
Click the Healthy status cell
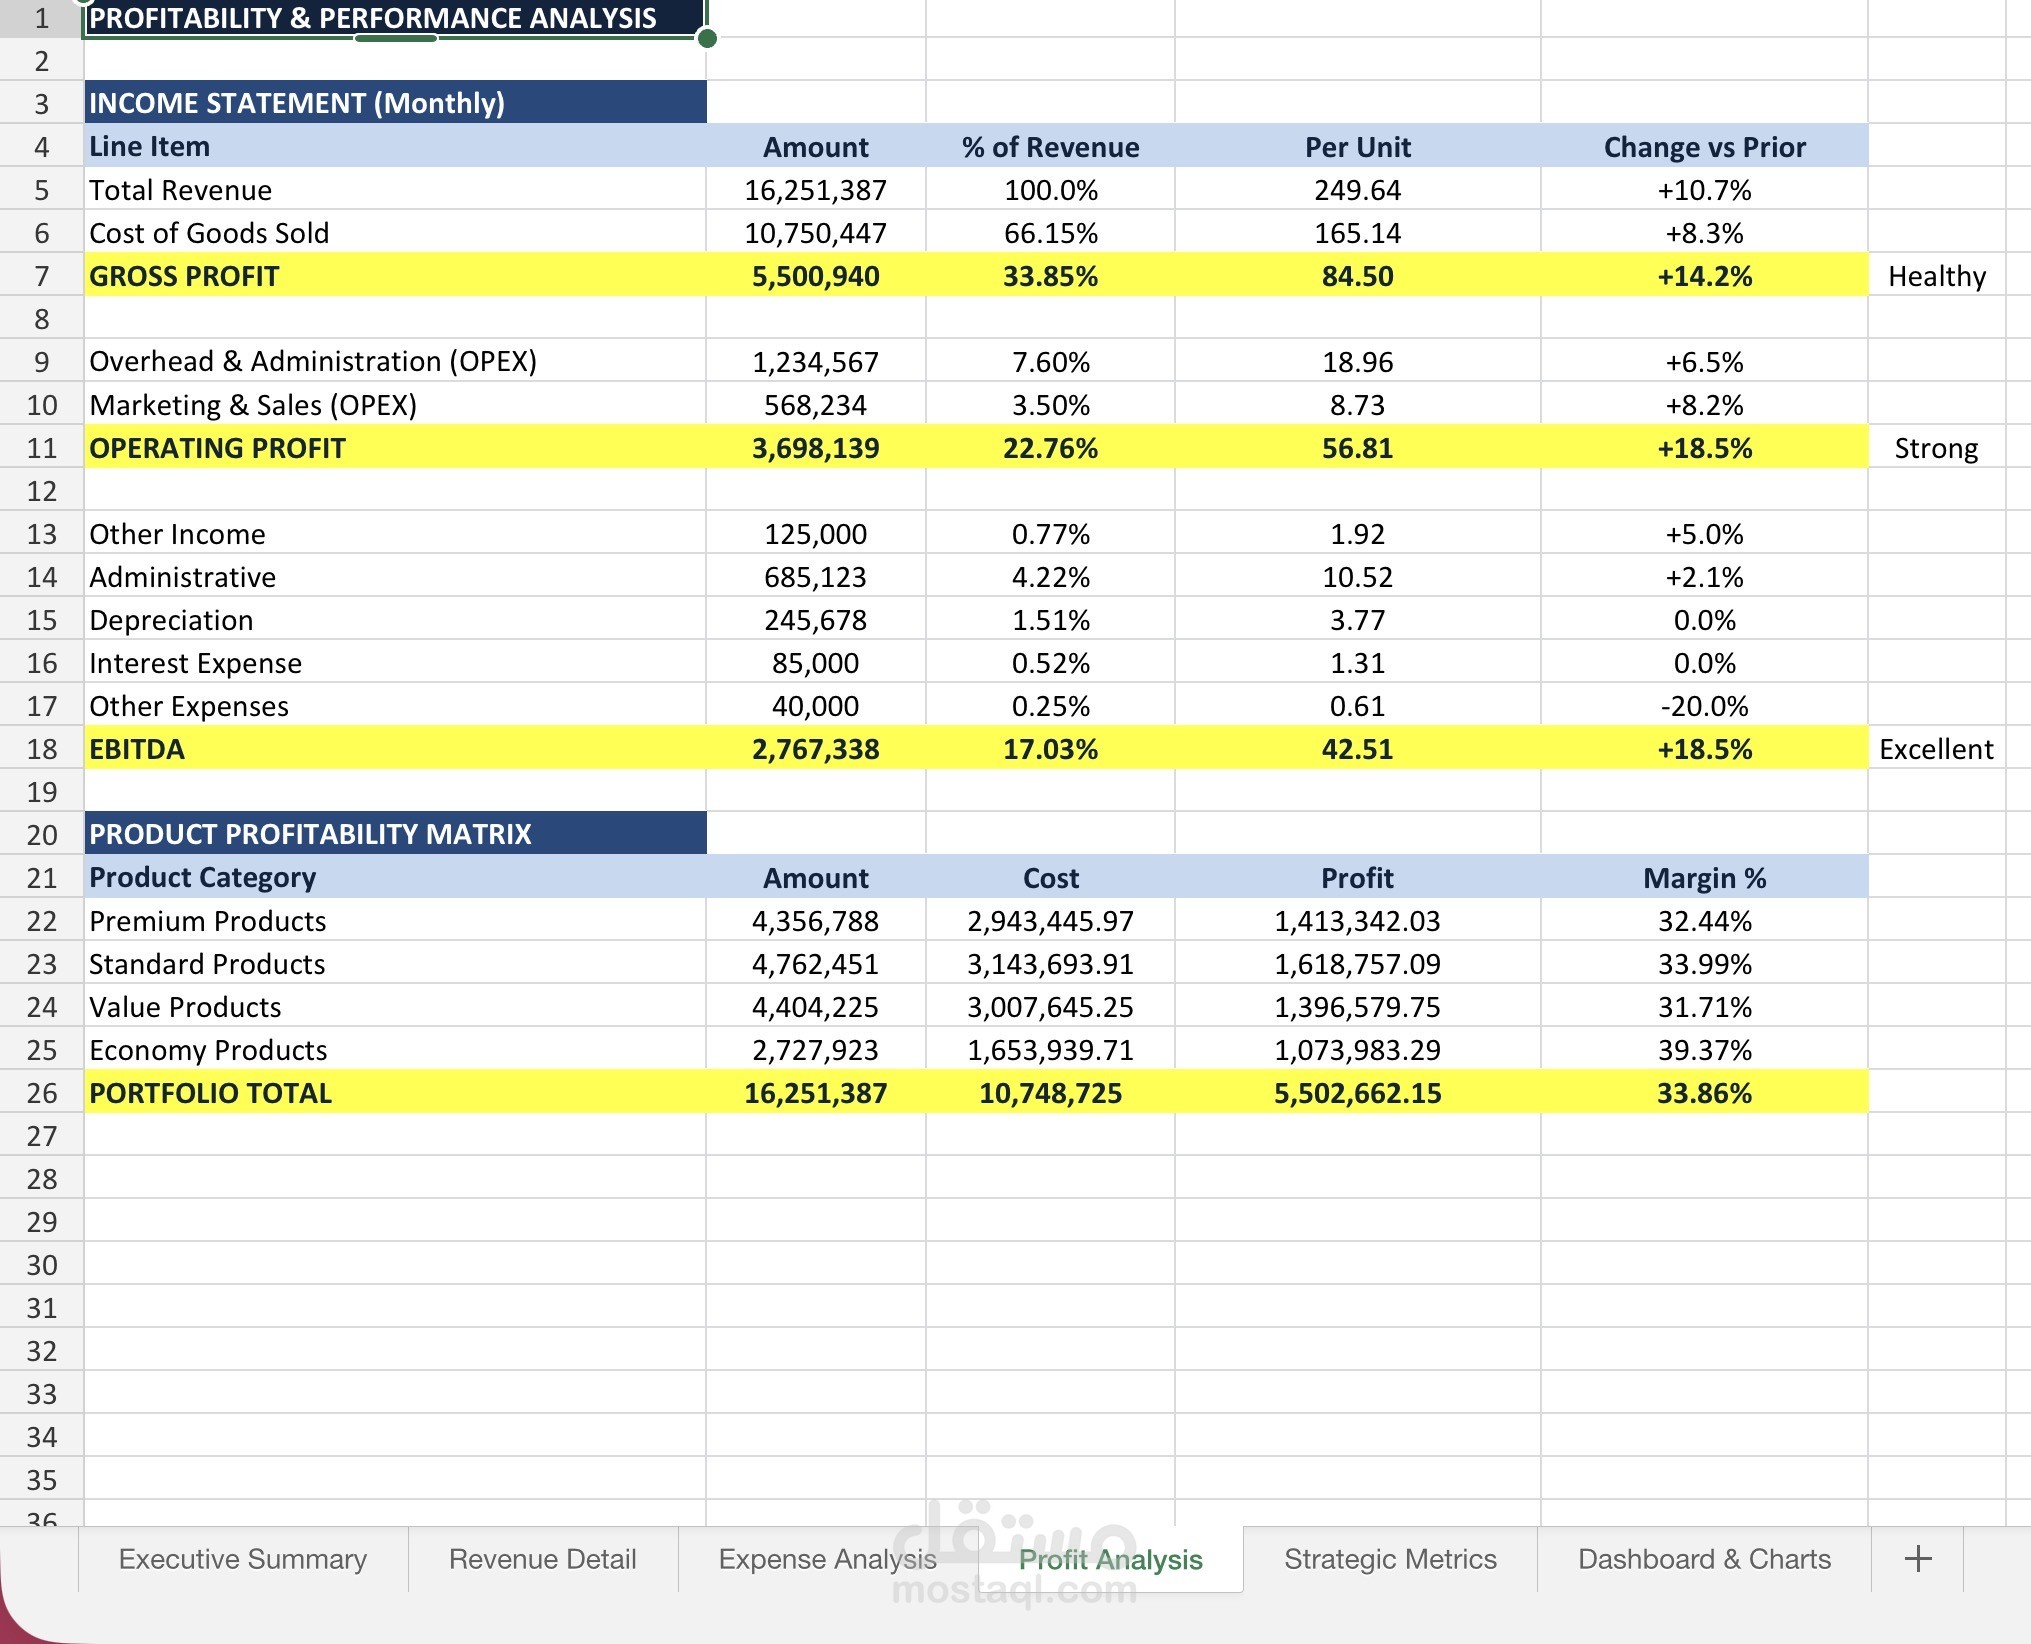pyautogui.click(x=1936, y=276)
